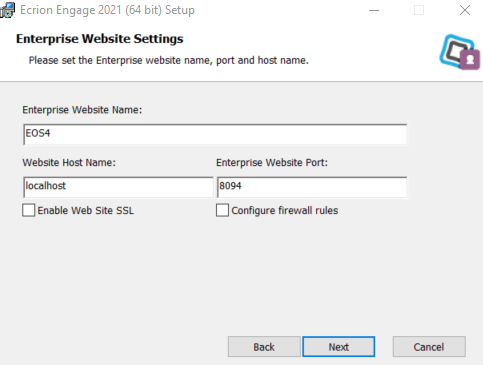The width and height of the screenshot is (483, 365).
Task: Click the 'Please set the Enterprise website name' text
Action: click(x=169, y=60)
